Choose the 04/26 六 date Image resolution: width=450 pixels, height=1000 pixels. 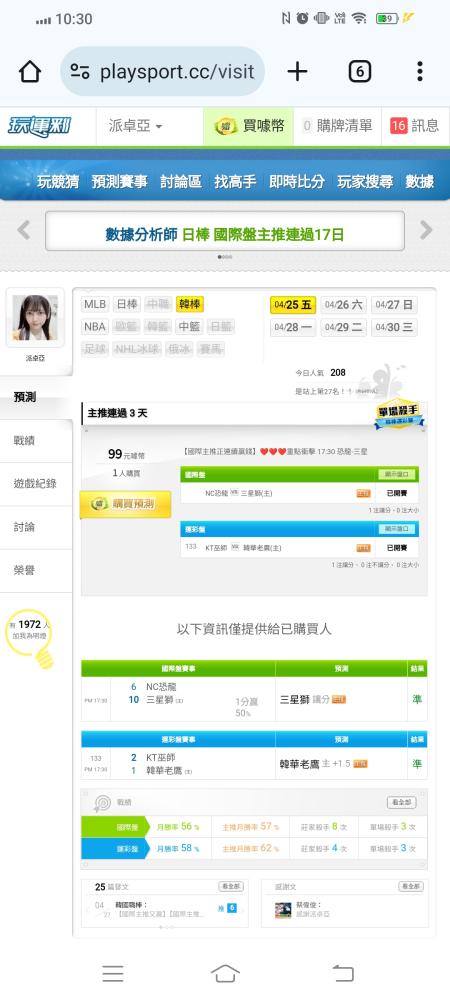344,305
